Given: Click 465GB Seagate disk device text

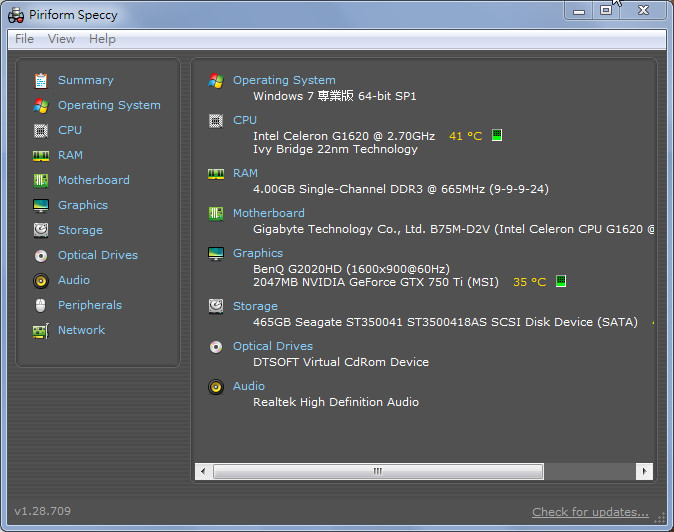Looking at the screenshot, I should [445, 322].
